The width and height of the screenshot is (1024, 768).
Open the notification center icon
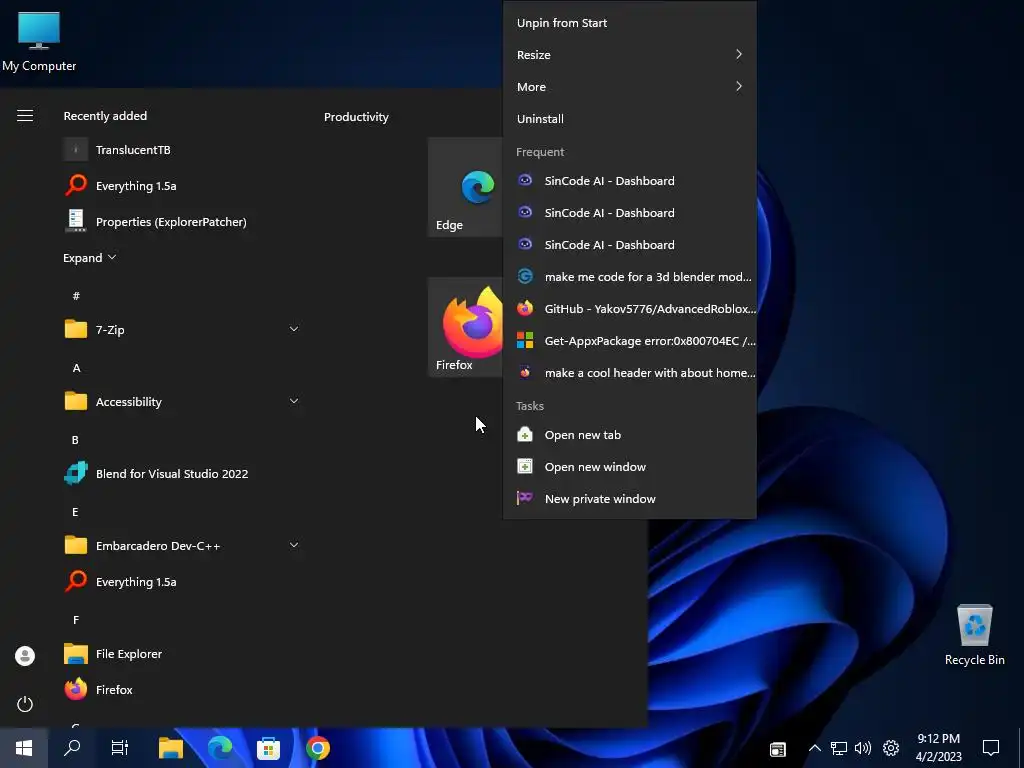(x=991, y=748)
